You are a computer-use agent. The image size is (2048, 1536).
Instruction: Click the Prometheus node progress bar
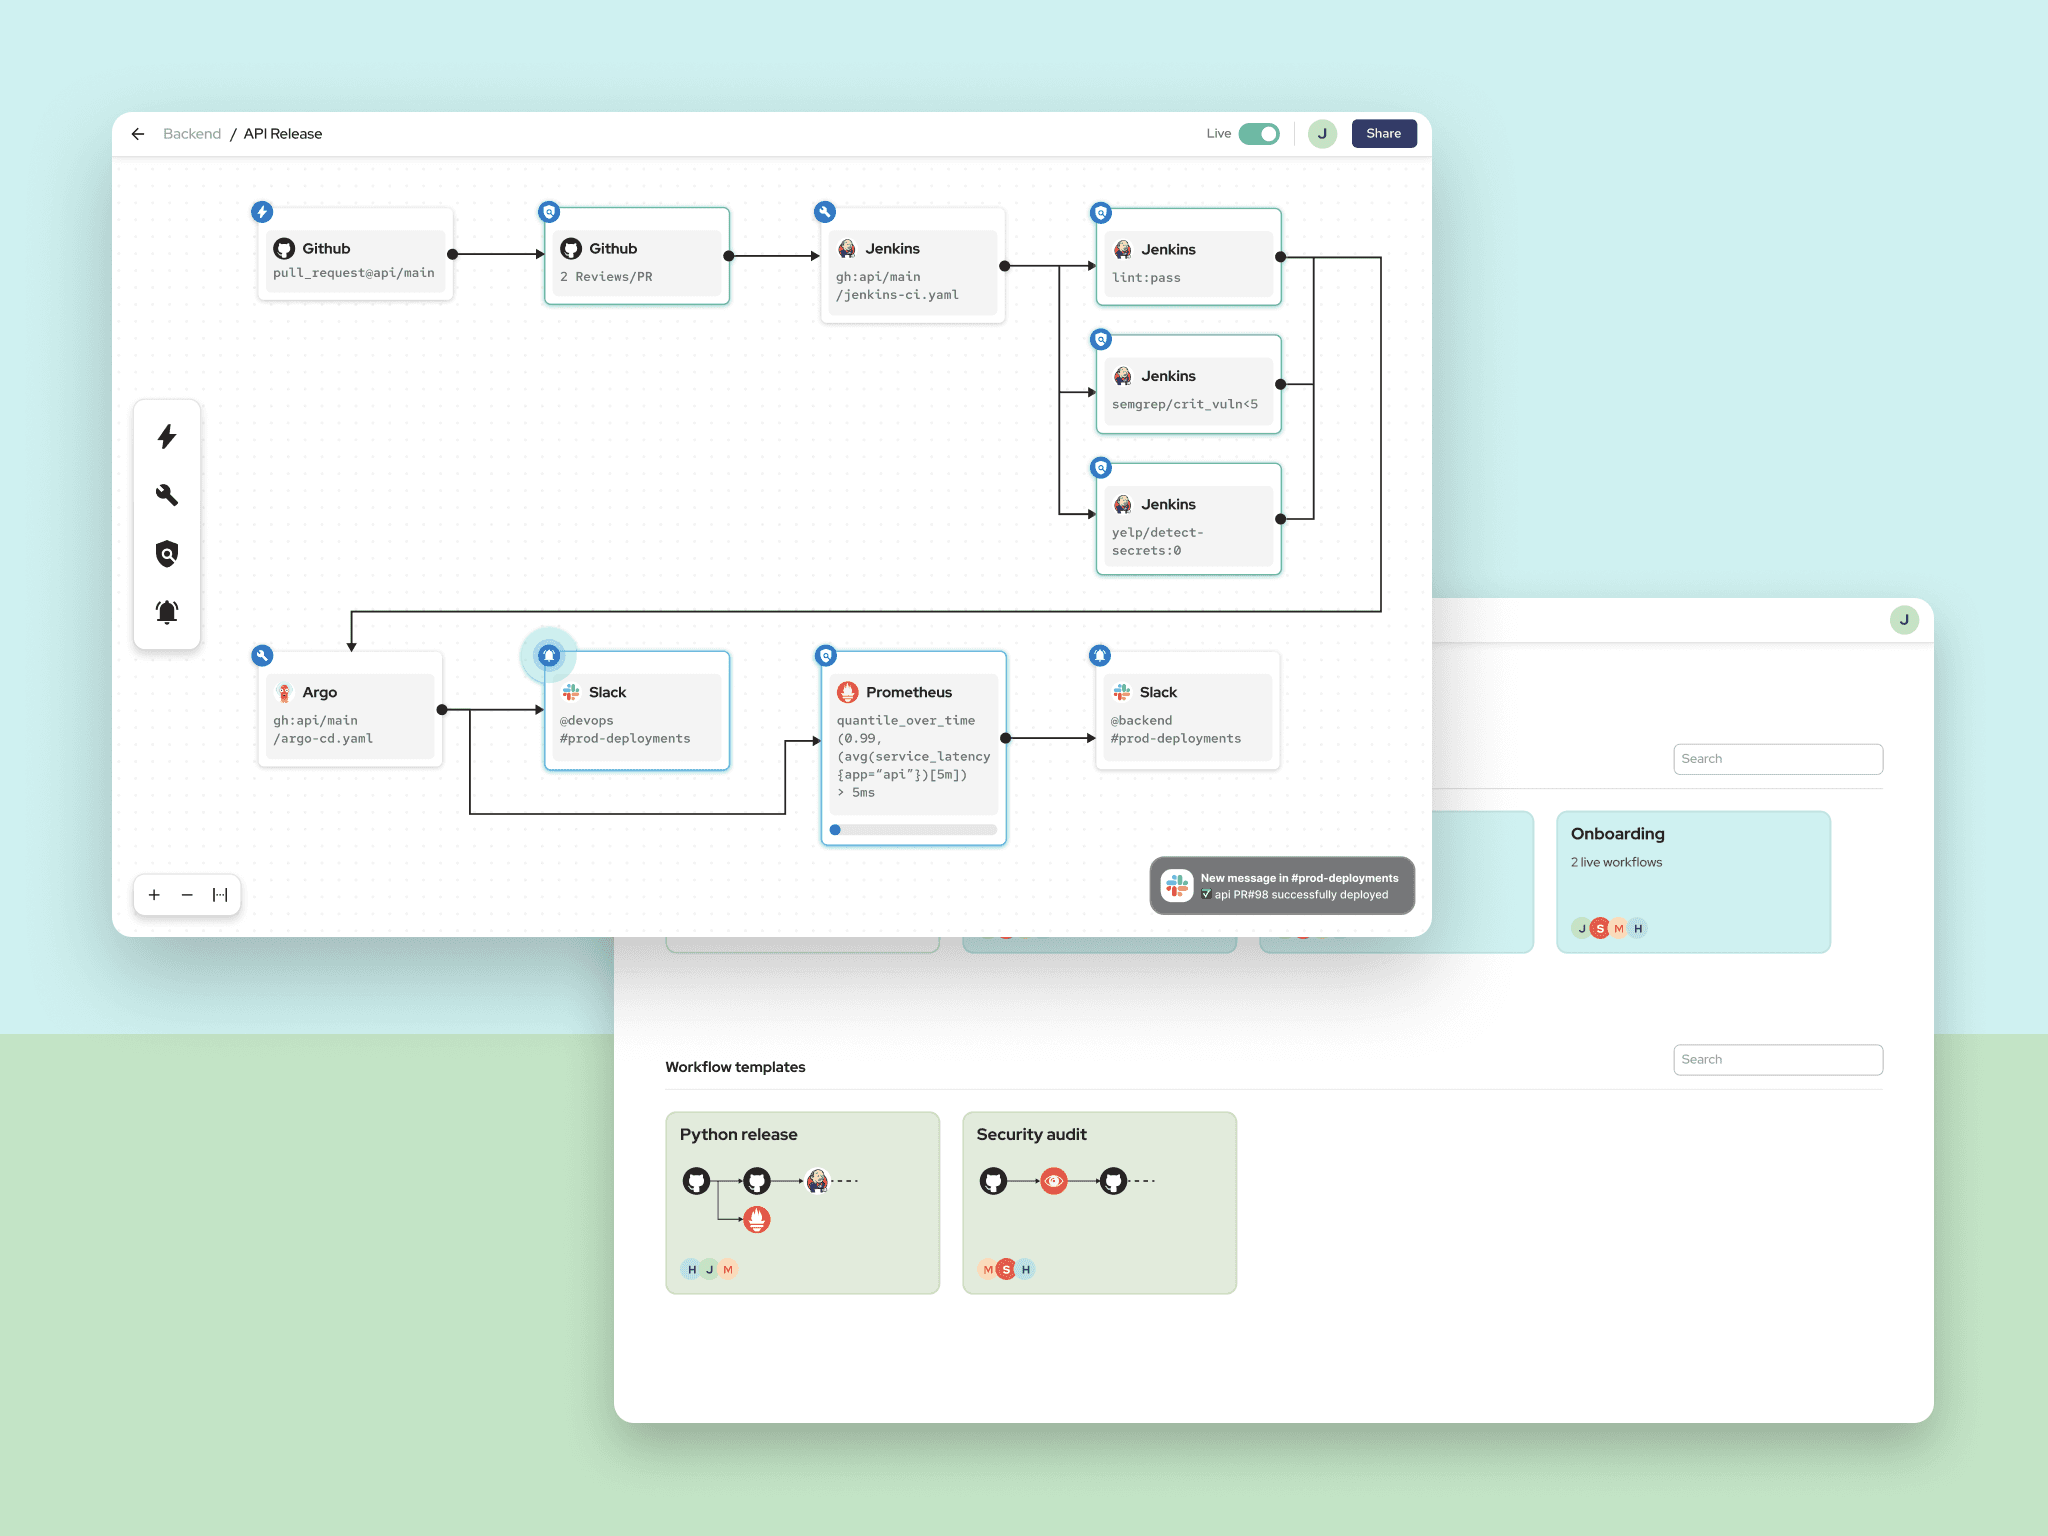tap(913, 830)
